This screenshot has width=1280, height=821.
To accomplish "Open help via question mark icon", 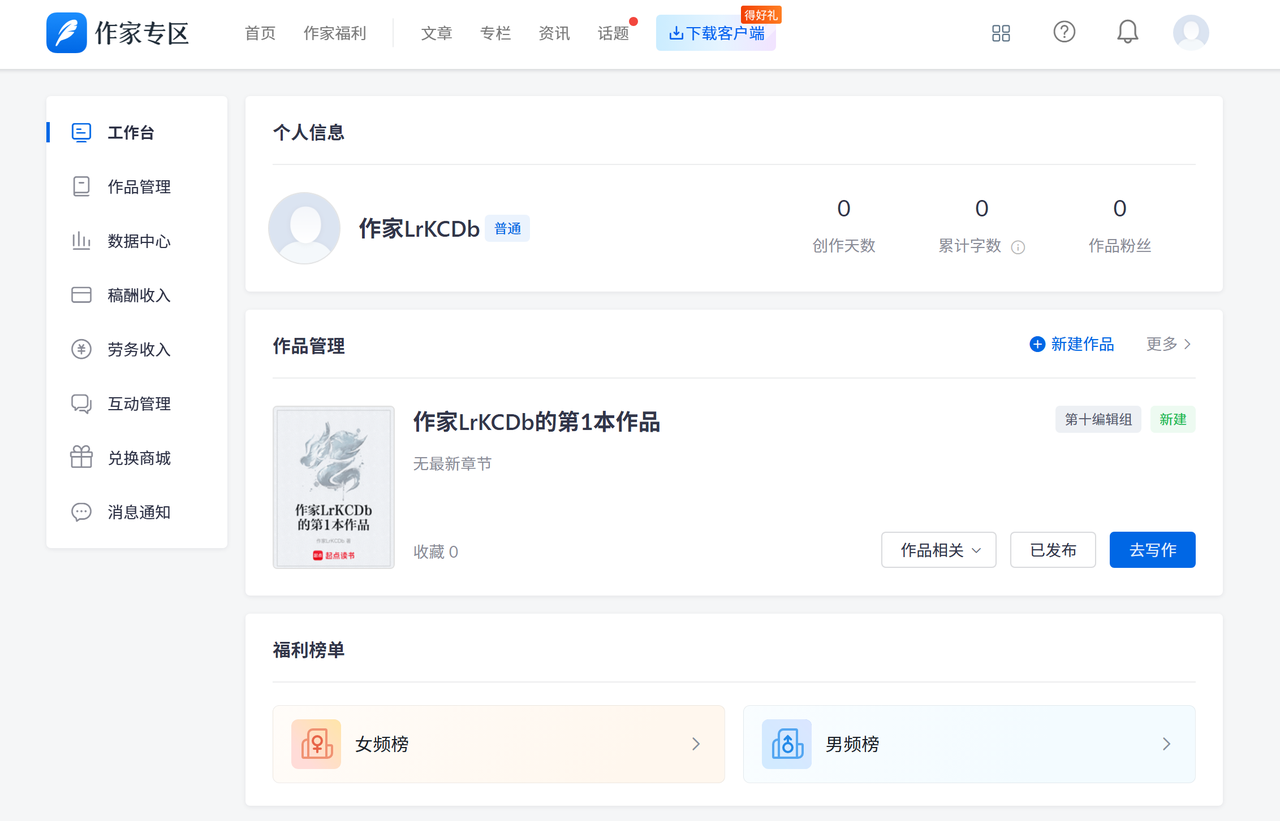I will tap(1064, 32).
